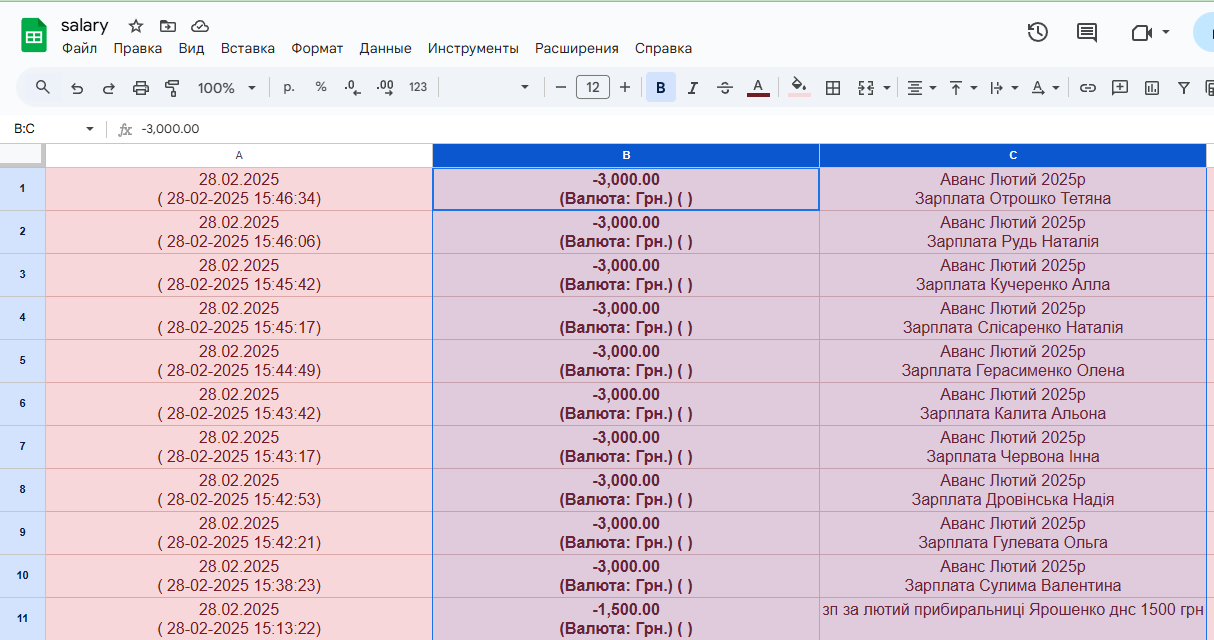
Task: Toggle bold formatting
Action: coord(661,87)
